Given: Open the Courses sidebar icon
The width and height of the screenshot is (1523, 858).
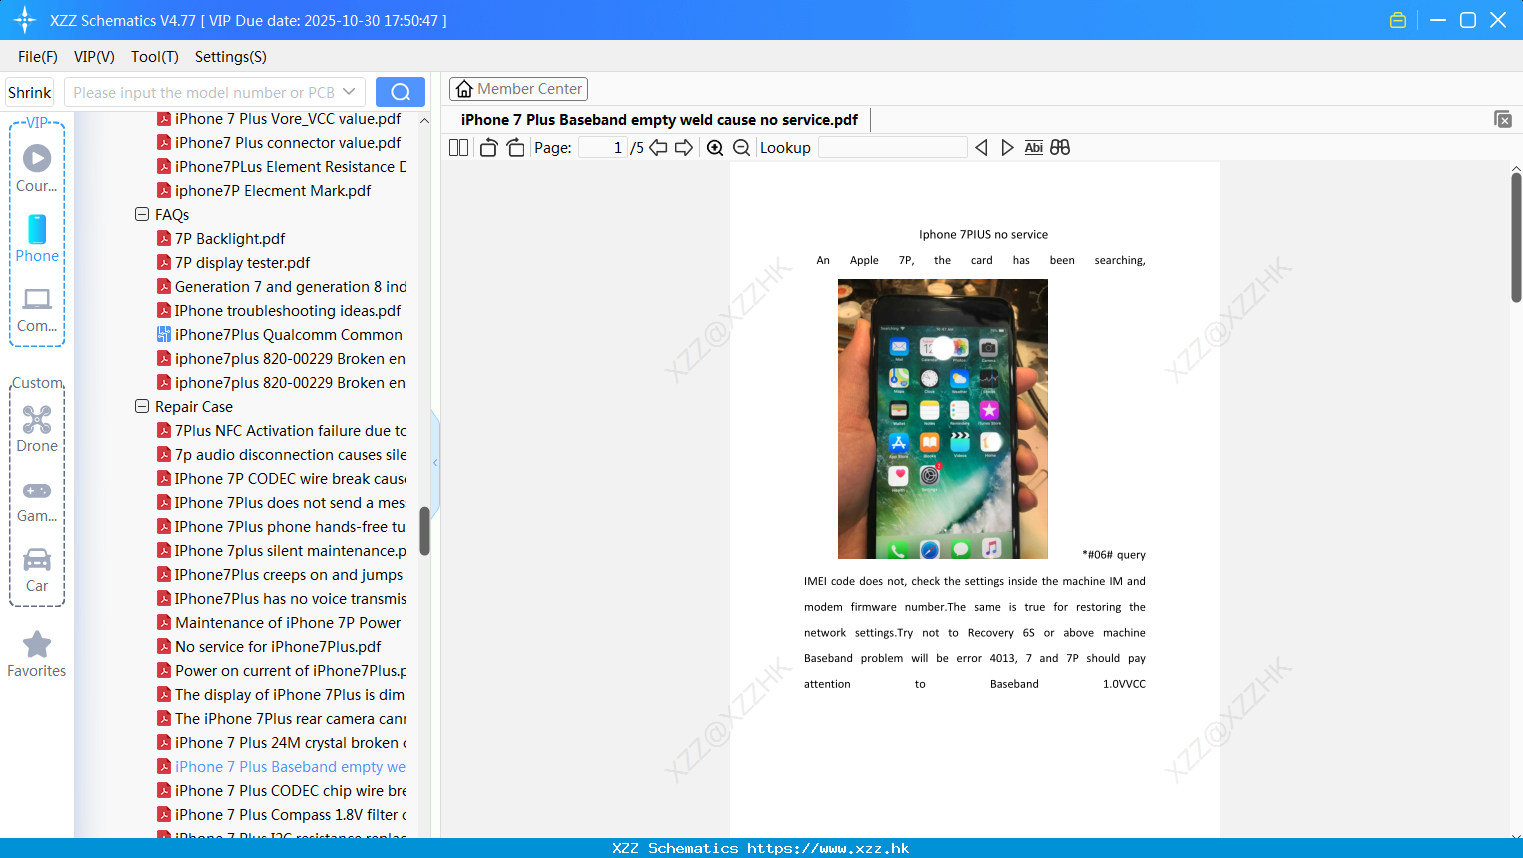Looking at the screenshot, I should pos(37,167).
